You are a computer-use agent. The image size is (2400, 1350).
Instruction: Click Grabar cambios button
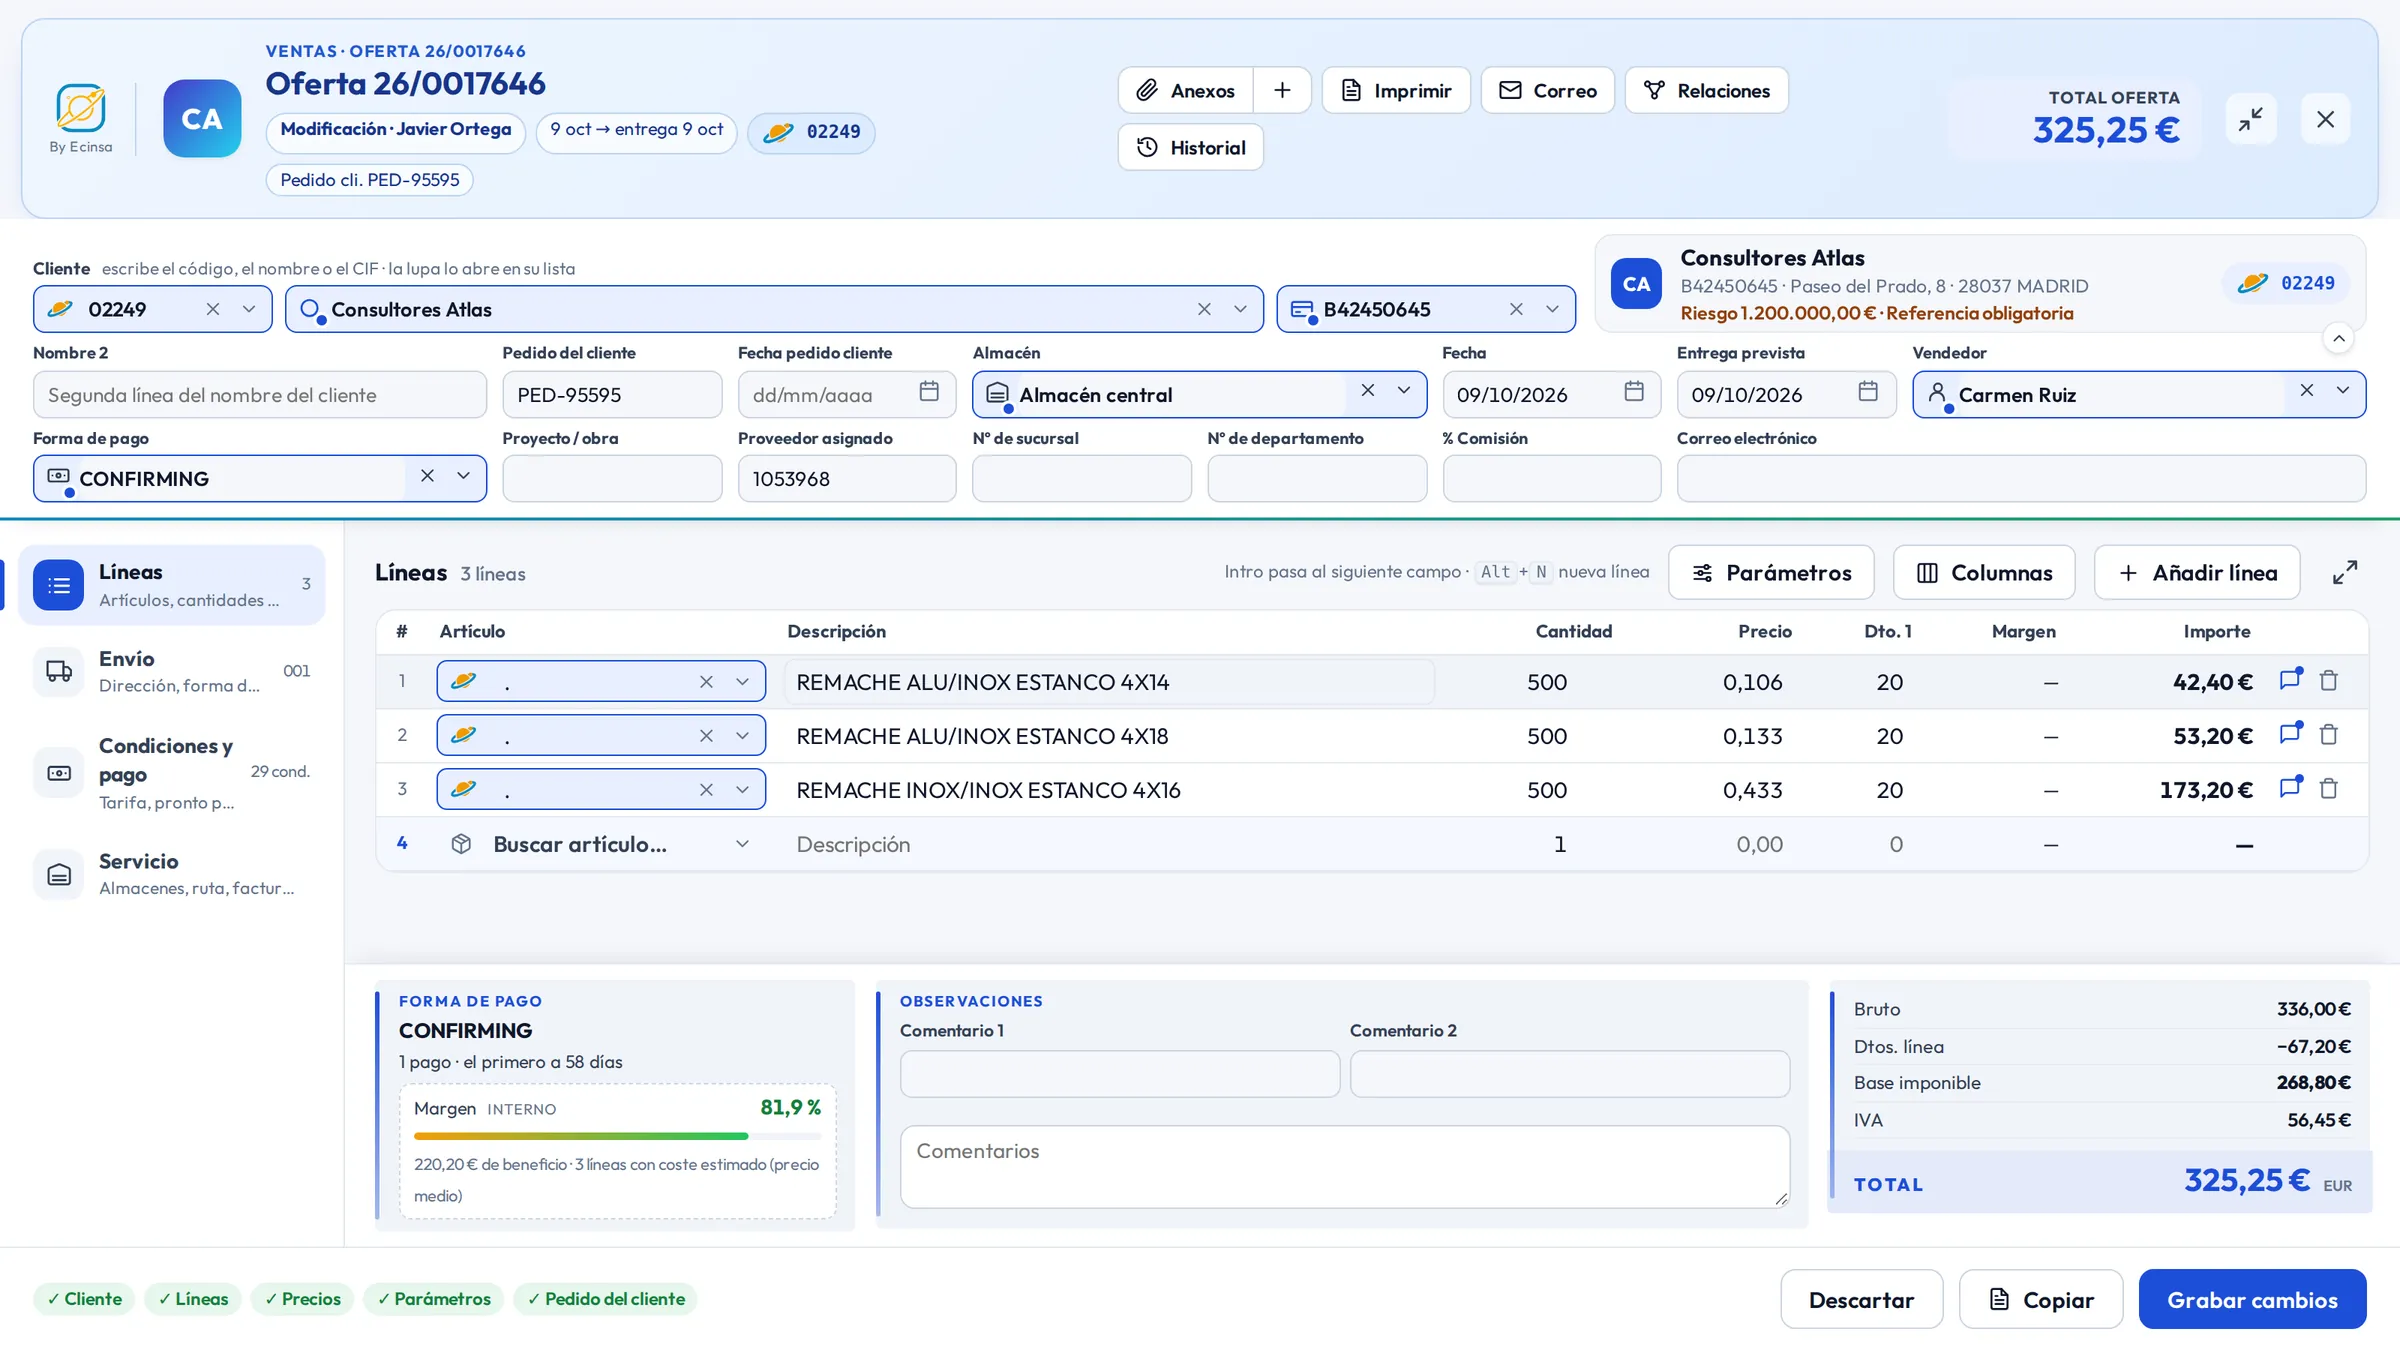pos(2252,1299)
